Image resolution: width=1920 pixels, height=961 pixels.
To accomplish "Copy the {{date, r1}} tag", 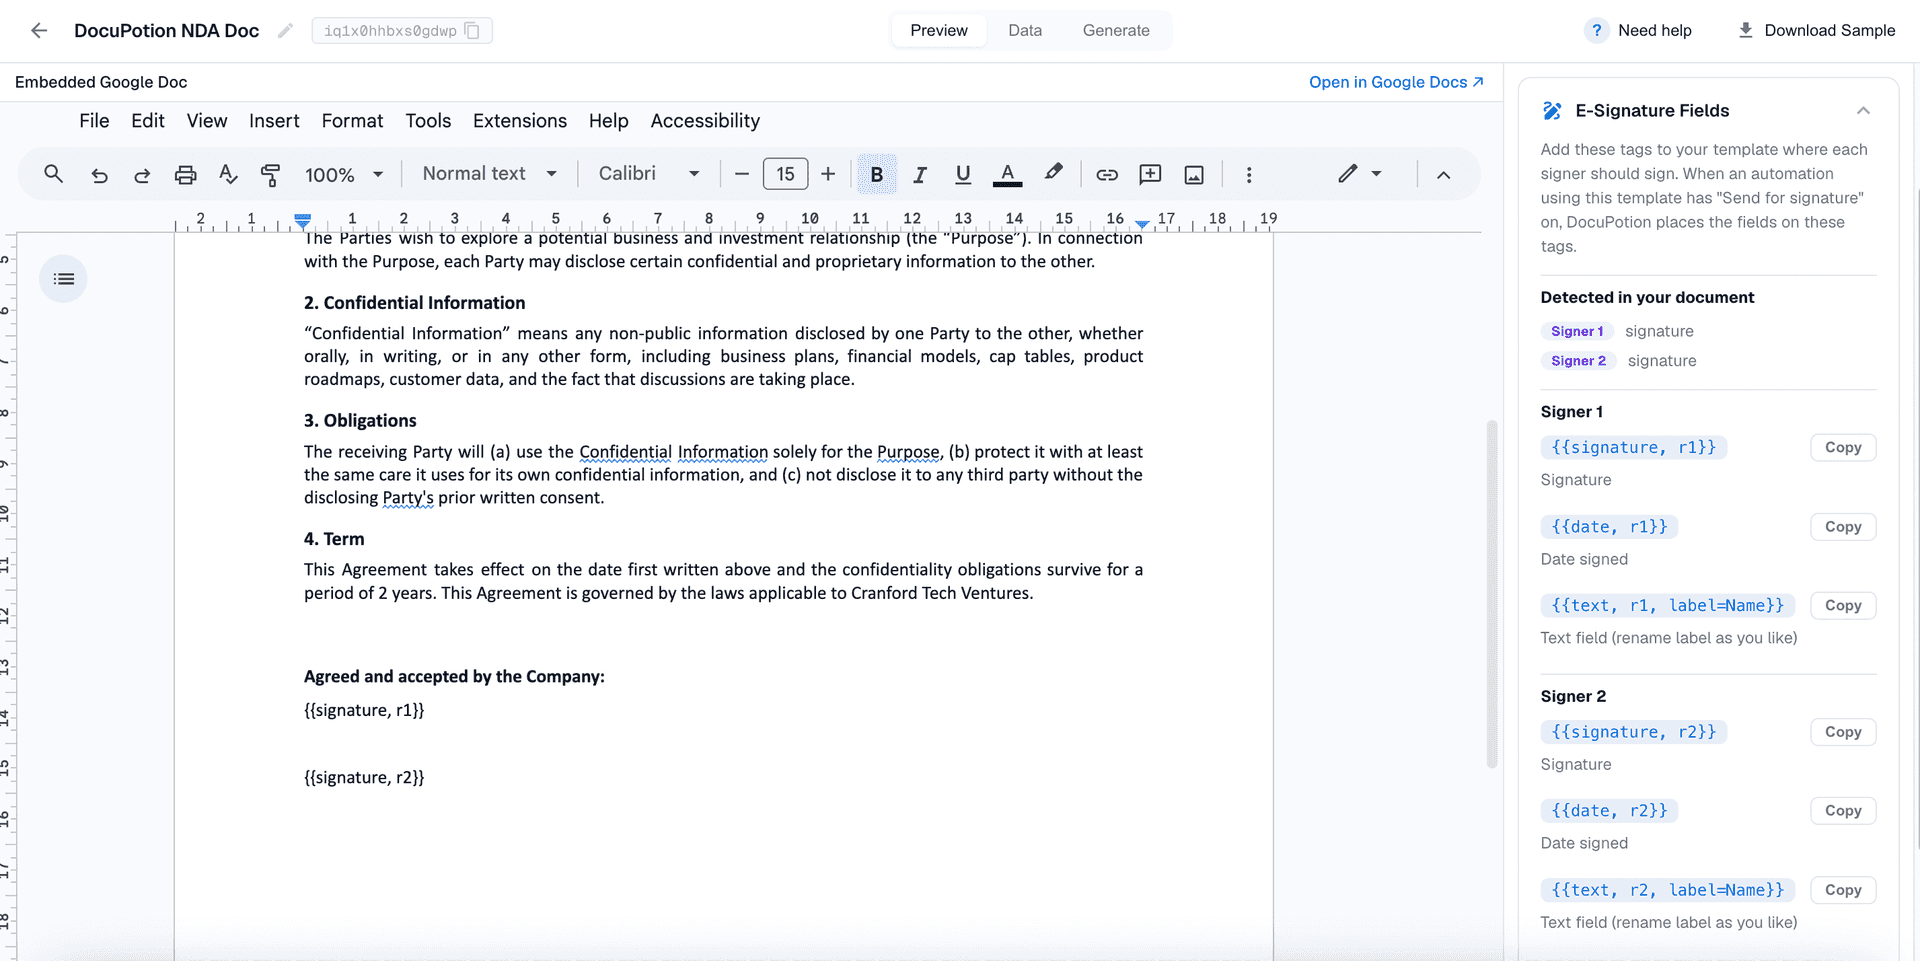I will tap(1843, 527).
